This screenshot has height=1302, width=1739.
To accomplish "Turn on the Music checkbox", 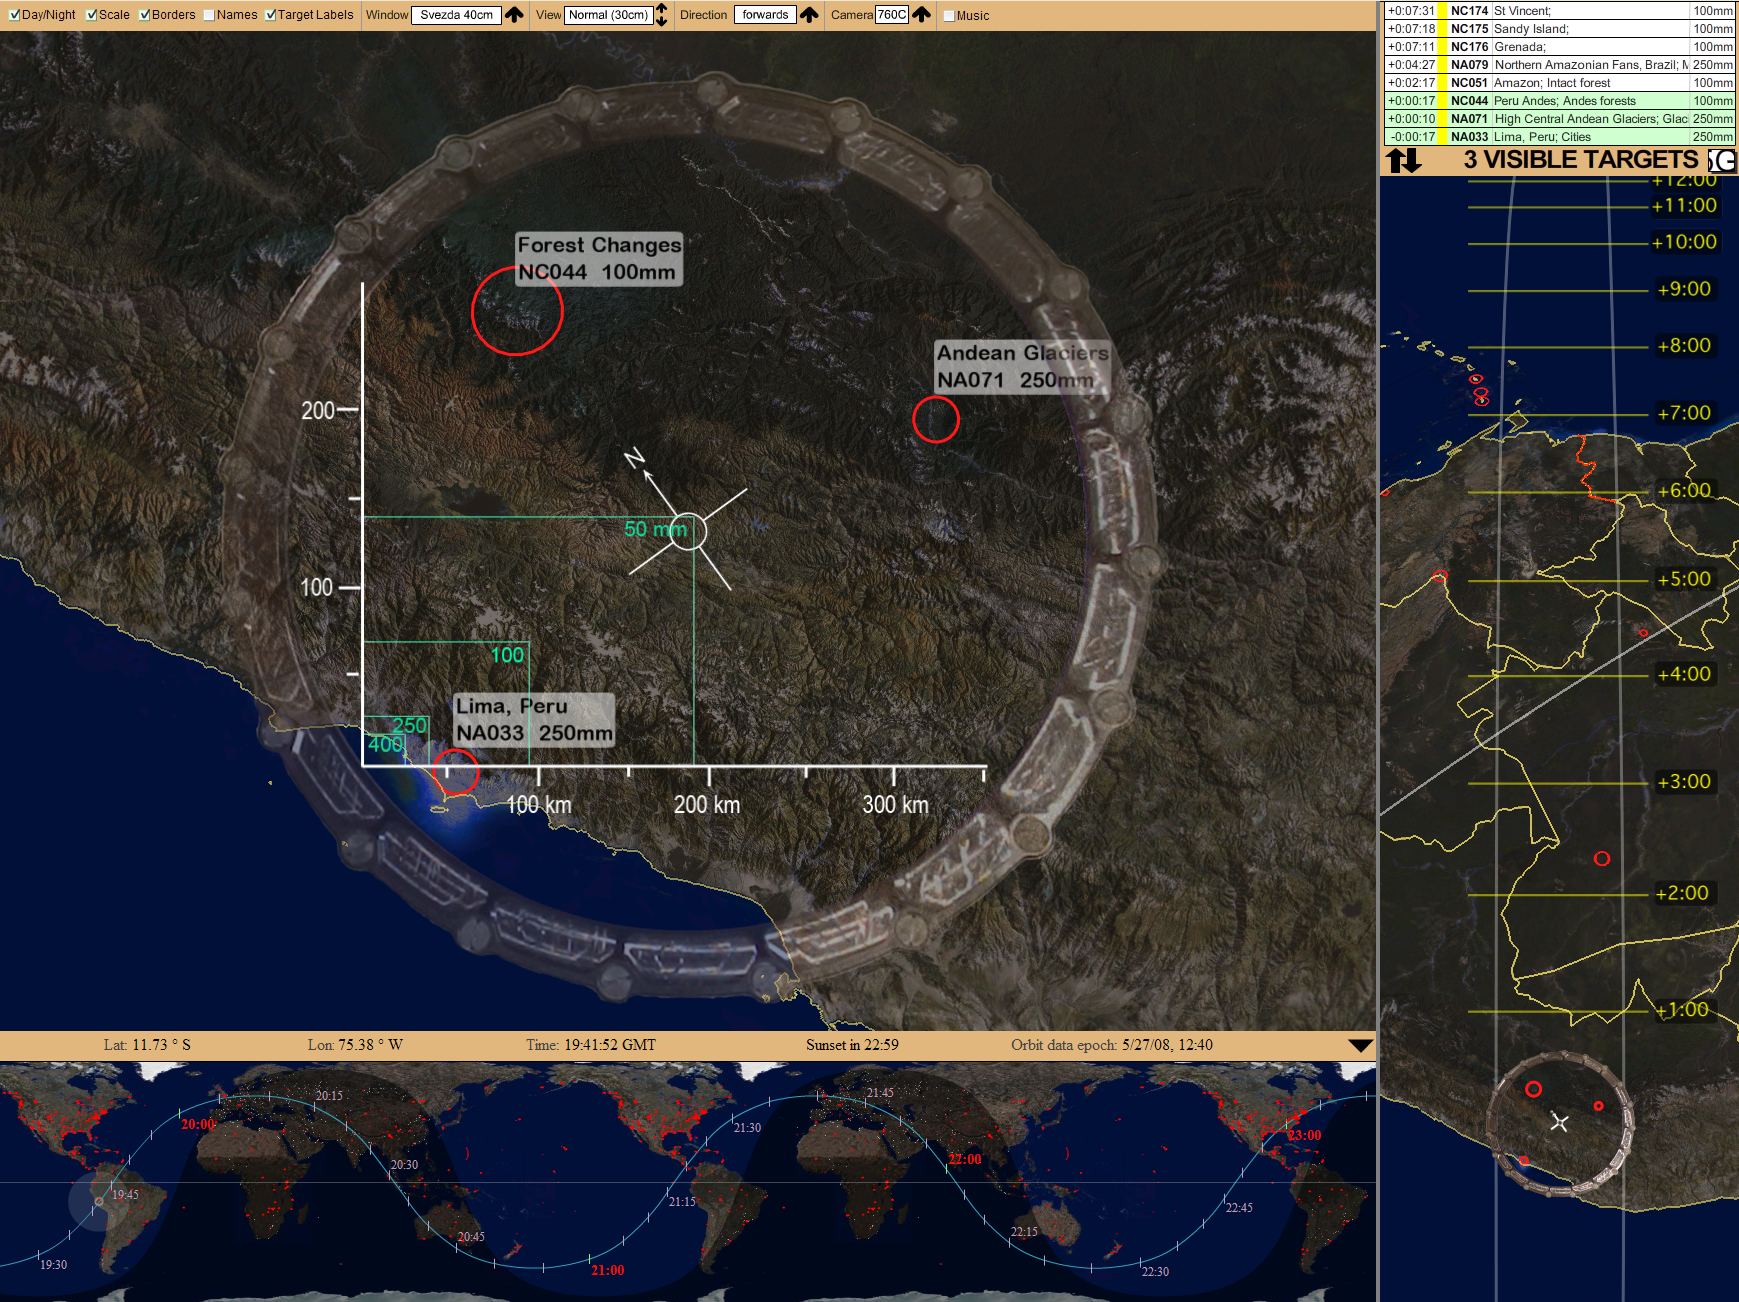I will [949, 15].
